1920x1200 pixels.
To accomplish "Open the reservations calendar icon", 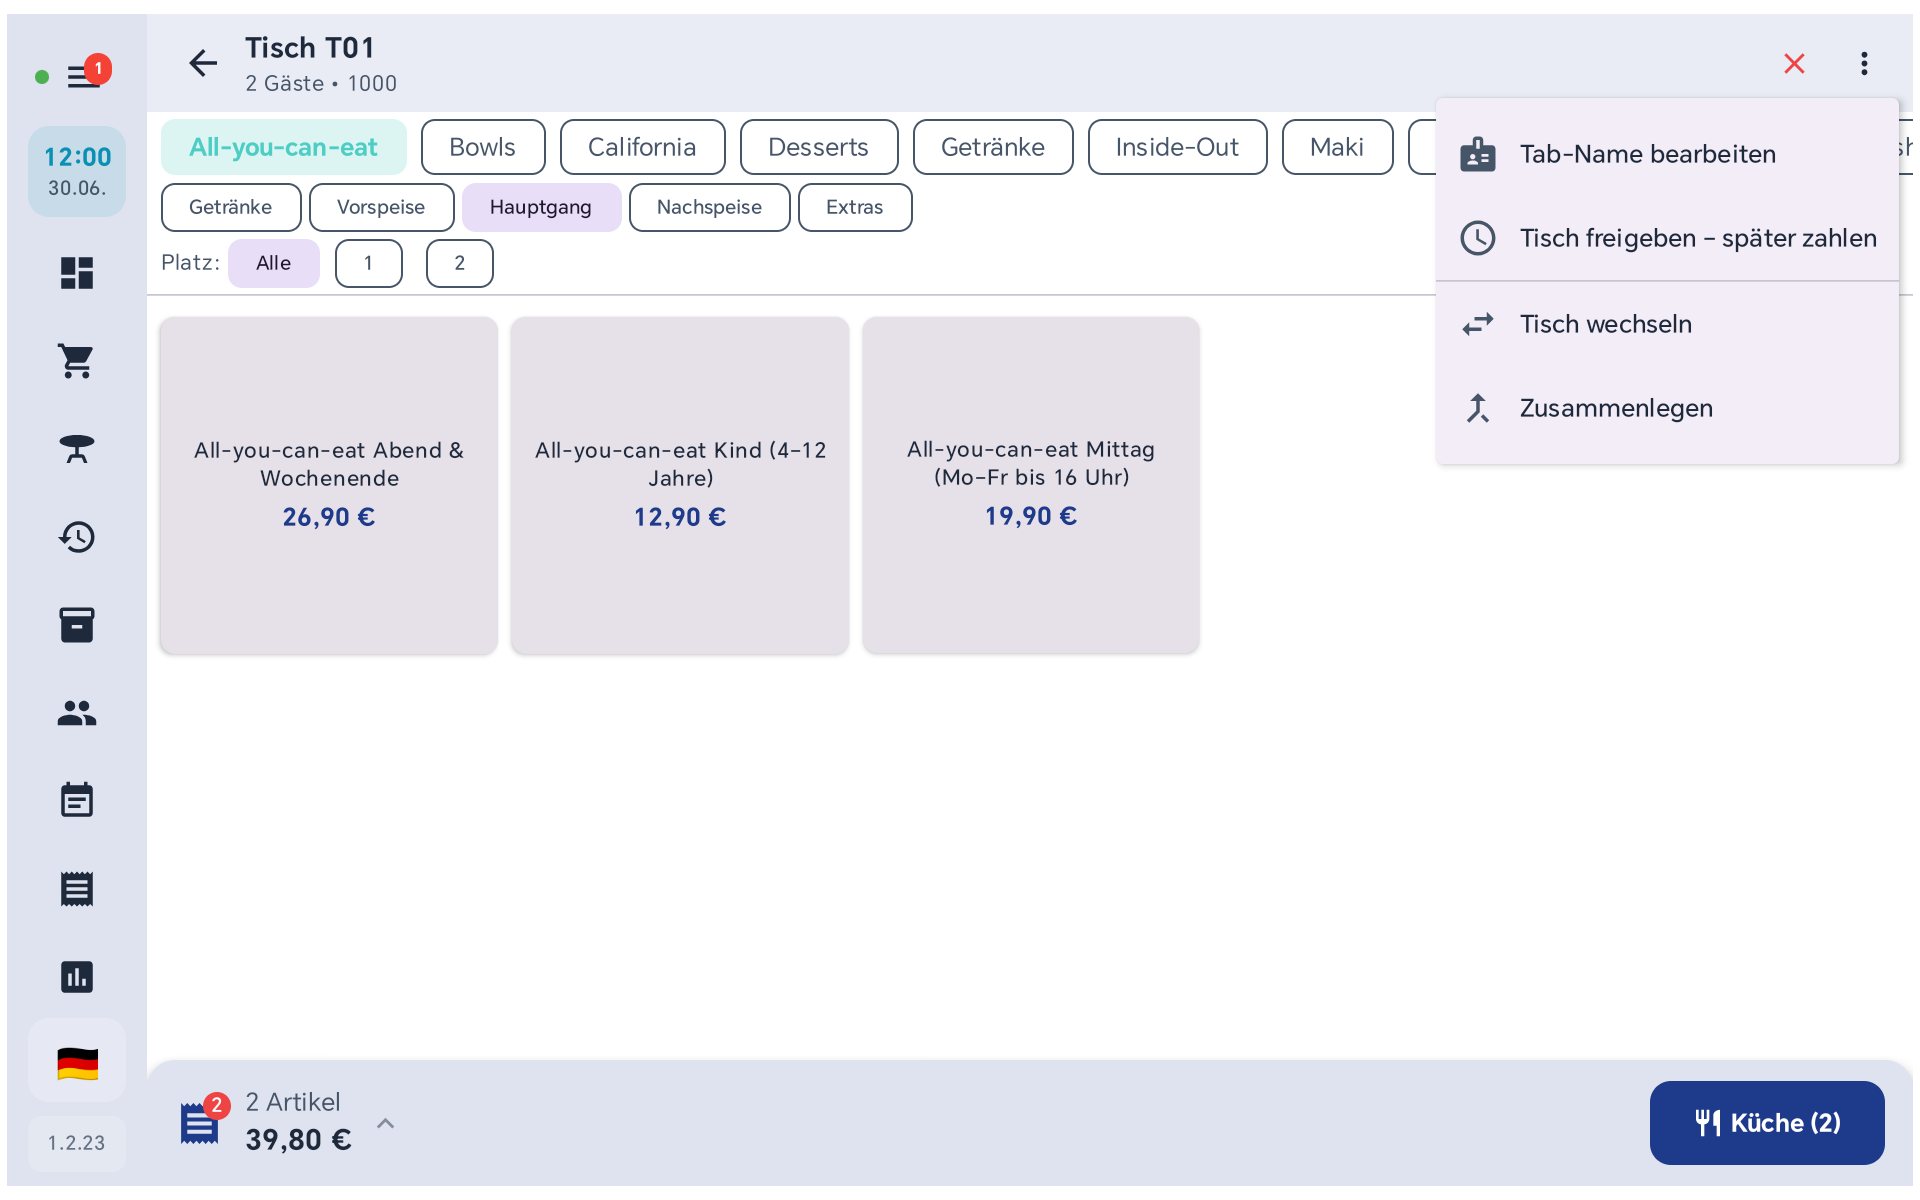I will (77, 800).
